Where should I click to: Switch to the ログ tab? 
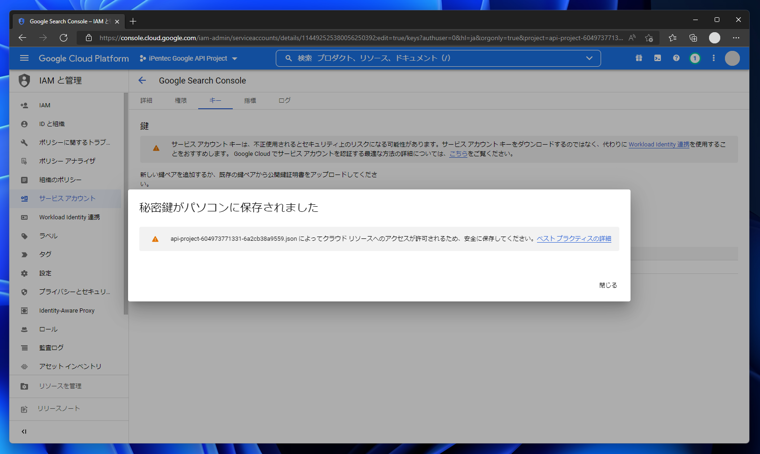click(285, 101)
